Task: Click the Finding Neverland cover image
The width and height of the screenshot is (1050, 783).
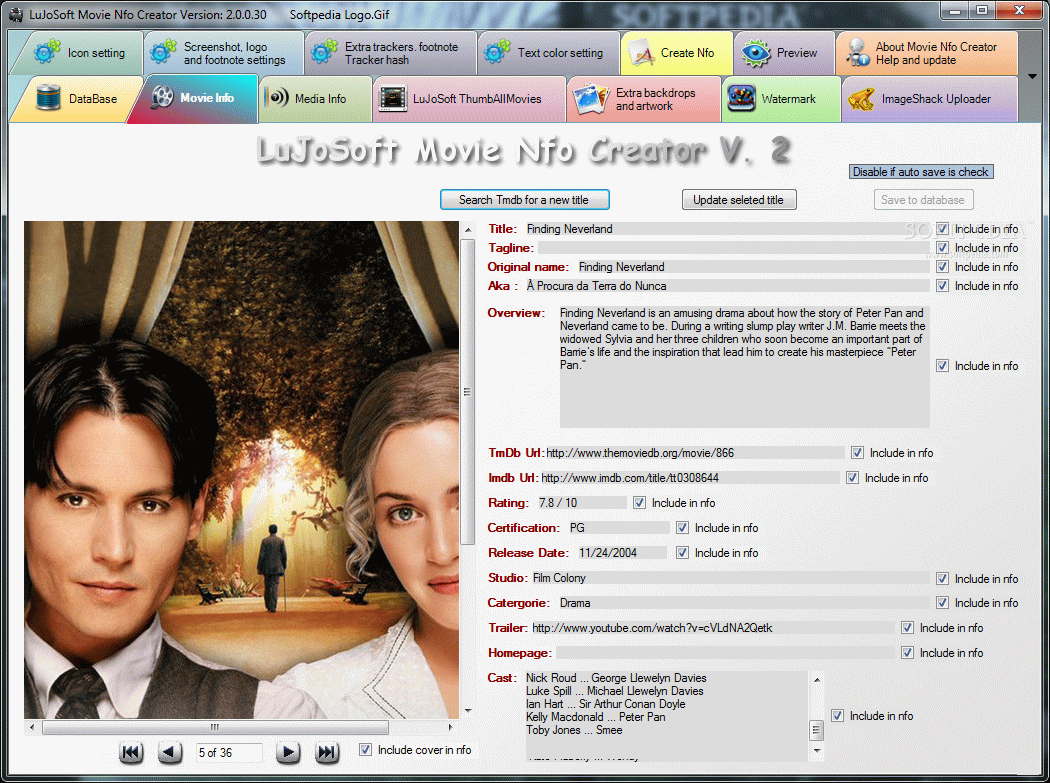Action: [241, 470]
